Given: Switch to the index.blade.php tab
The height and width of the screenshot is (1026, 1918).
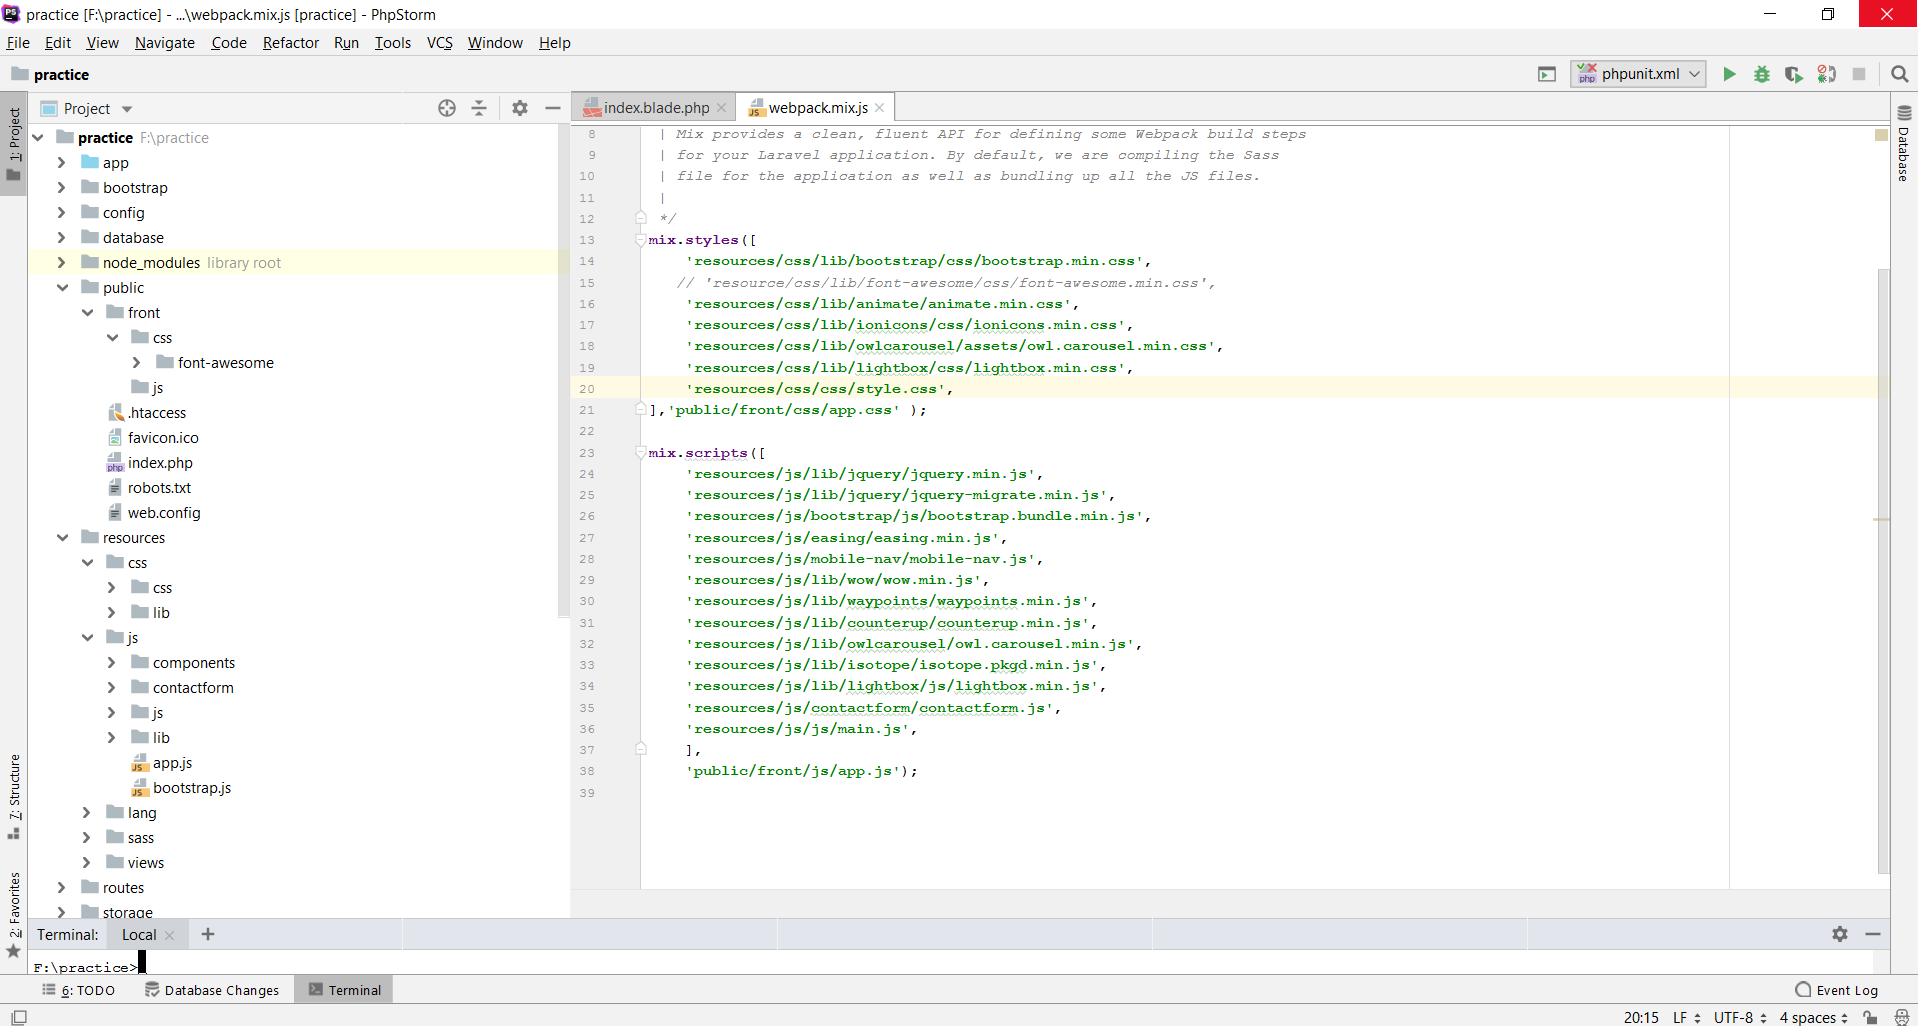Looking at the screenshot, I should tap(655, 108).
